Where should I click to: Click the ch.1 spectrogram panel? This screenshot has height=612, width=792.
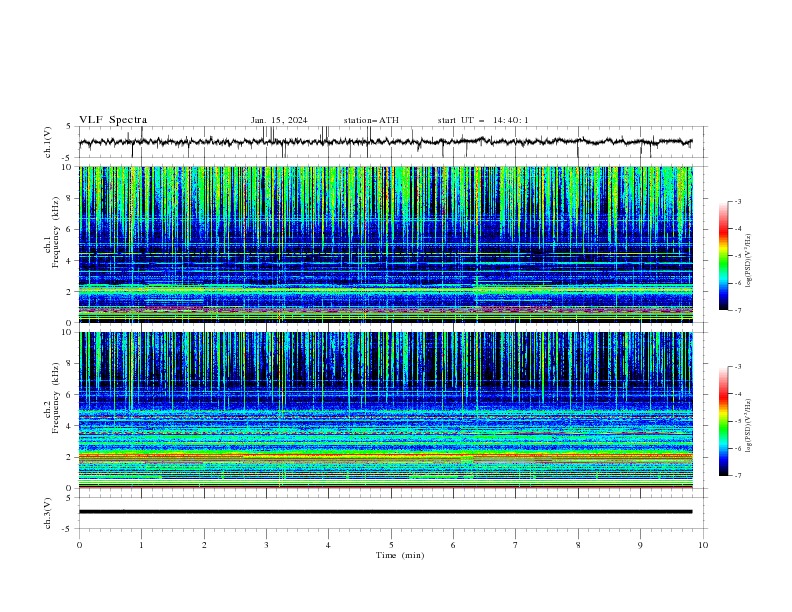pyautogui.click(x=385, y=244)
